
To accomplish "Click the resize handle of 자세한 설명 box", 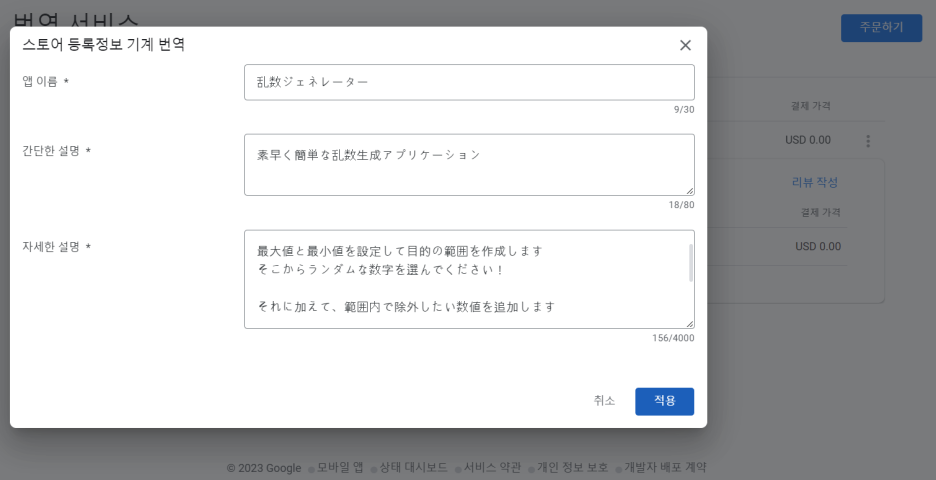I will [689, 324].
